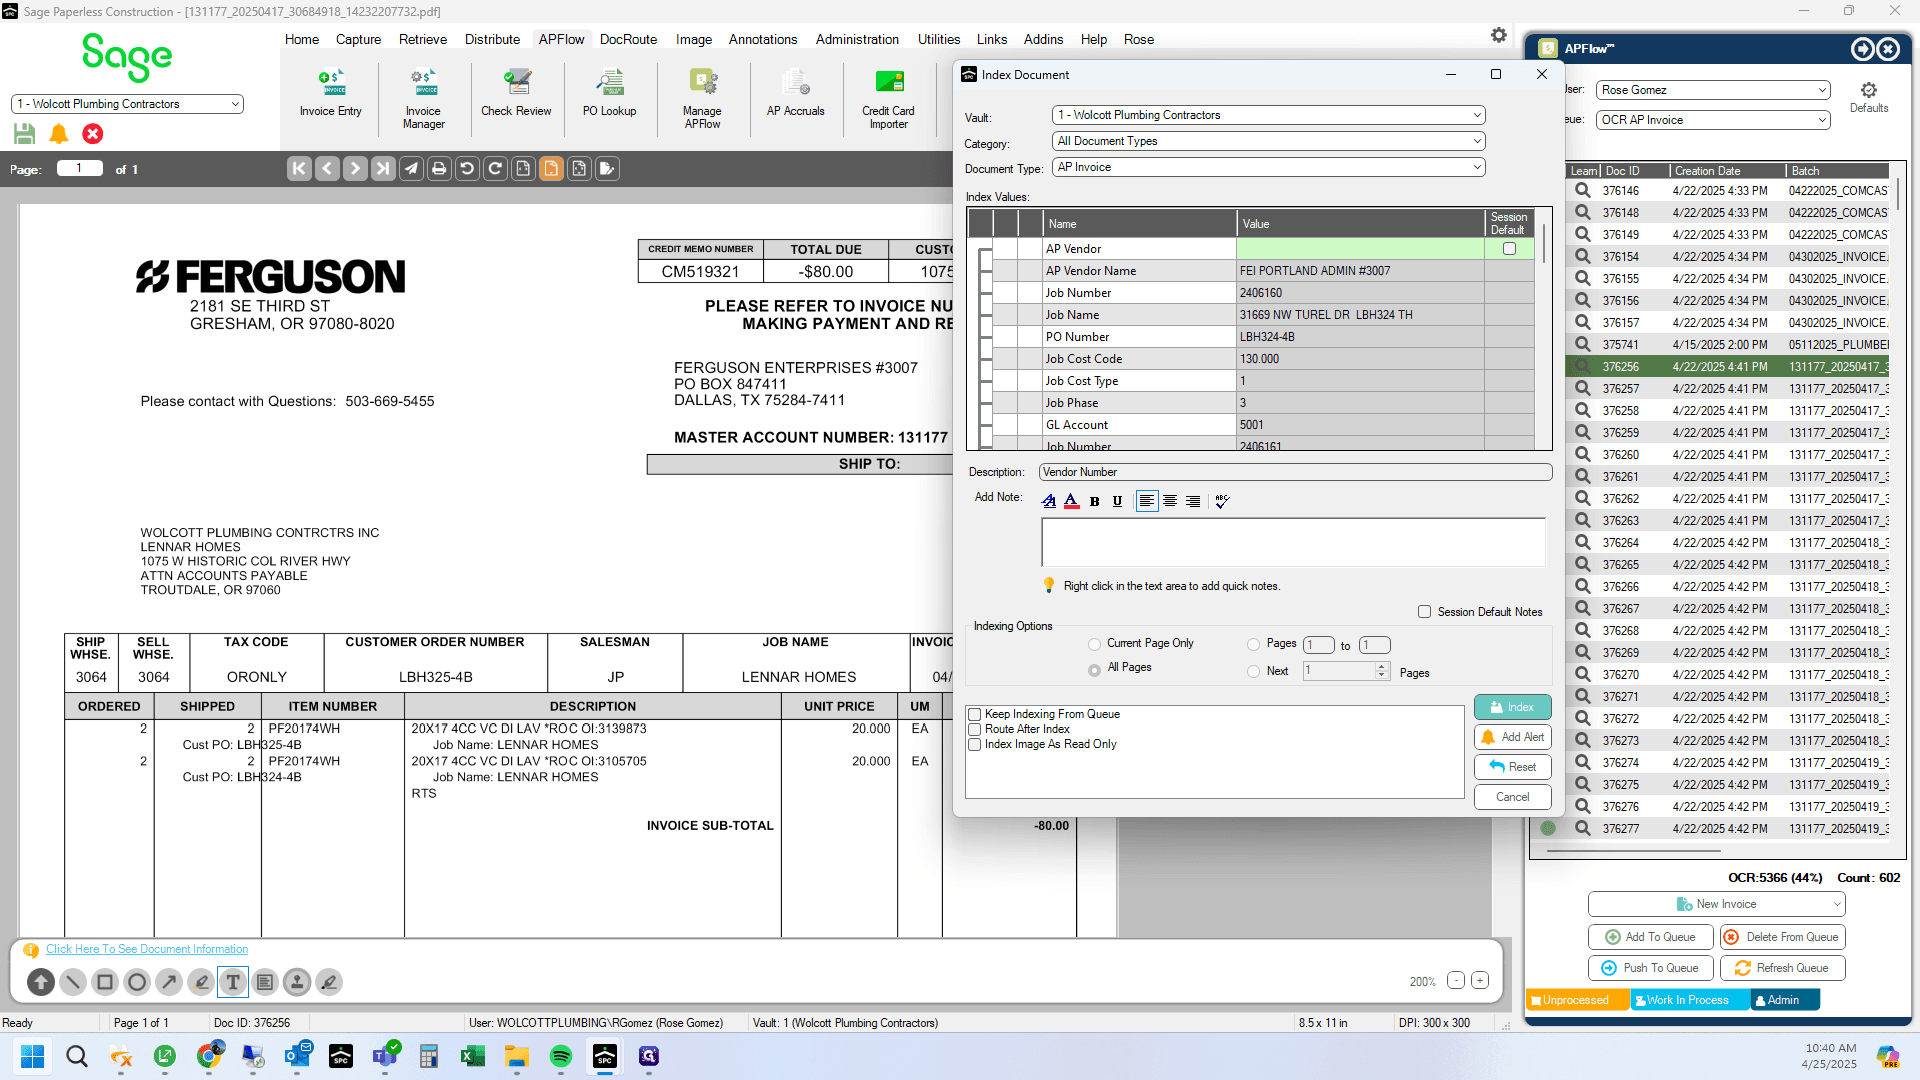Select Current Page Only radio option
This screenshot has height=1080, width=1920.
coord(1095,644)
